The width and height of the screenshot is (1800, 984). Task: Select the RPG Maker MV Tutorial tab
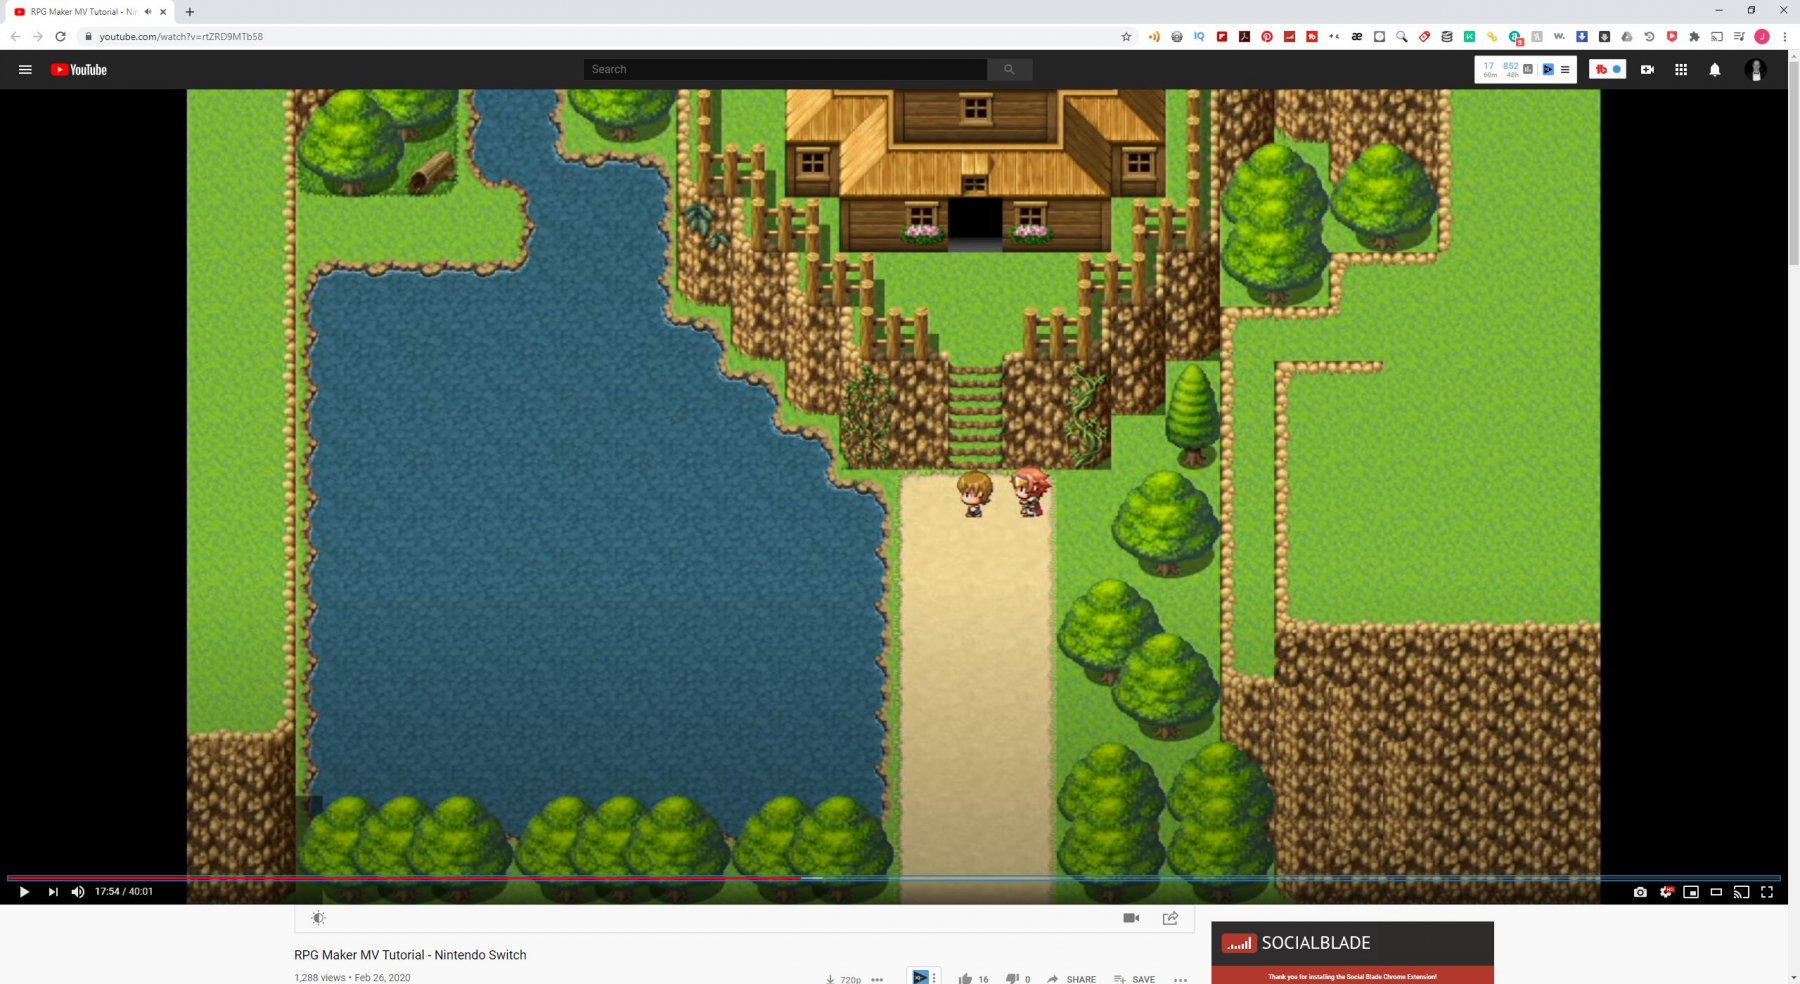click(x=88, y=12)
